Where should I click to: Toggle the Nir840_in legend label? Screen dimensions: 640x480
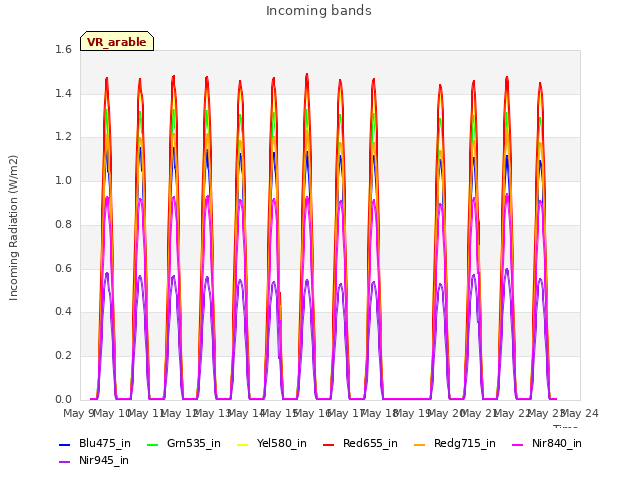click(557, 444)
